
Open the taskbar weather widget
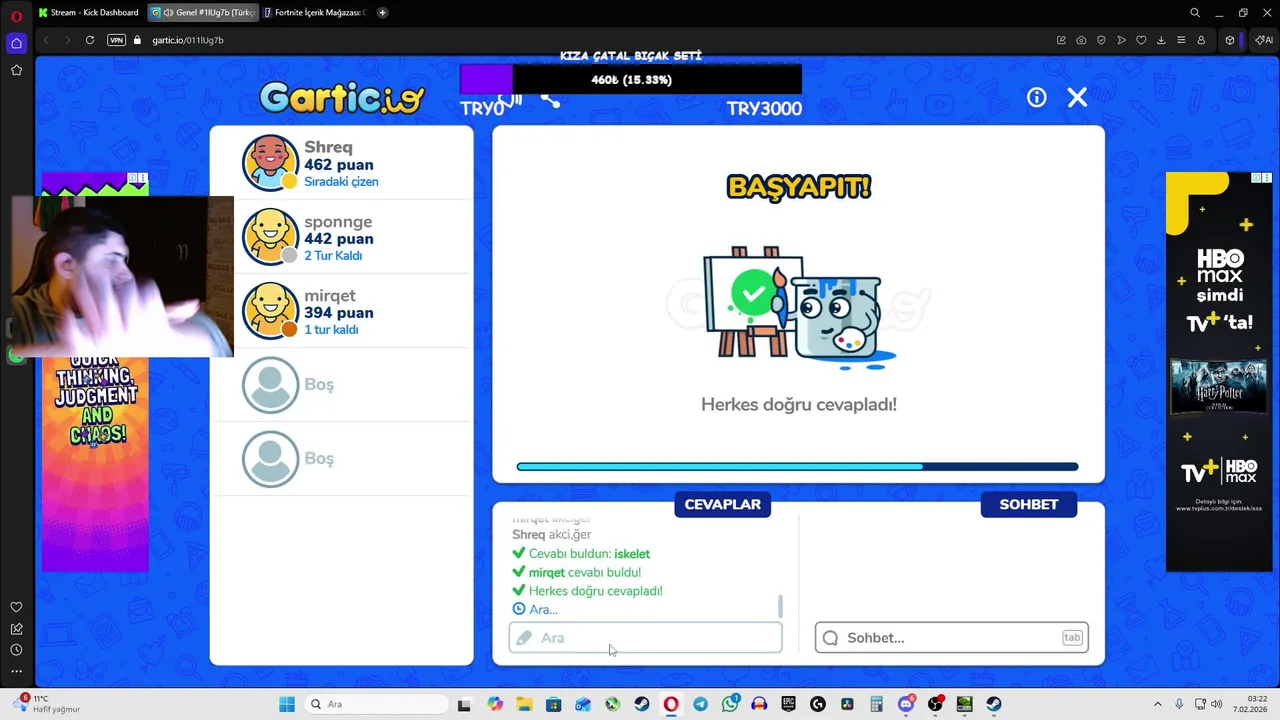47,704
